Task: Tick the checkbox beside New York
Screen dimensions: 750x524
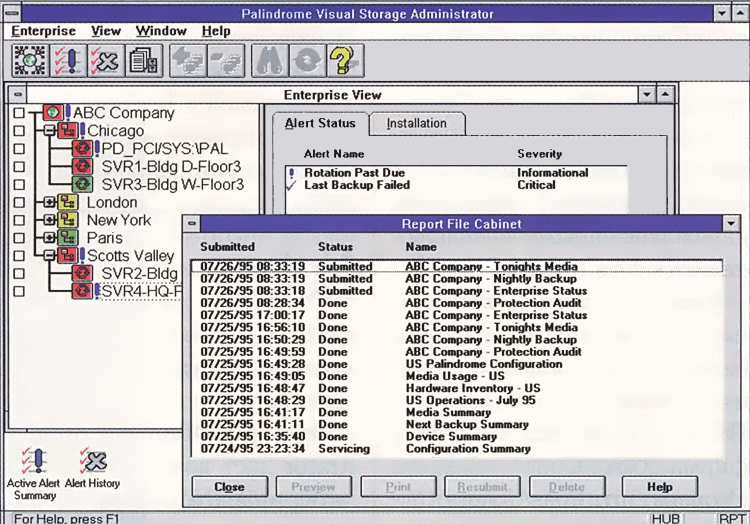Action: [x=19, y=220]
